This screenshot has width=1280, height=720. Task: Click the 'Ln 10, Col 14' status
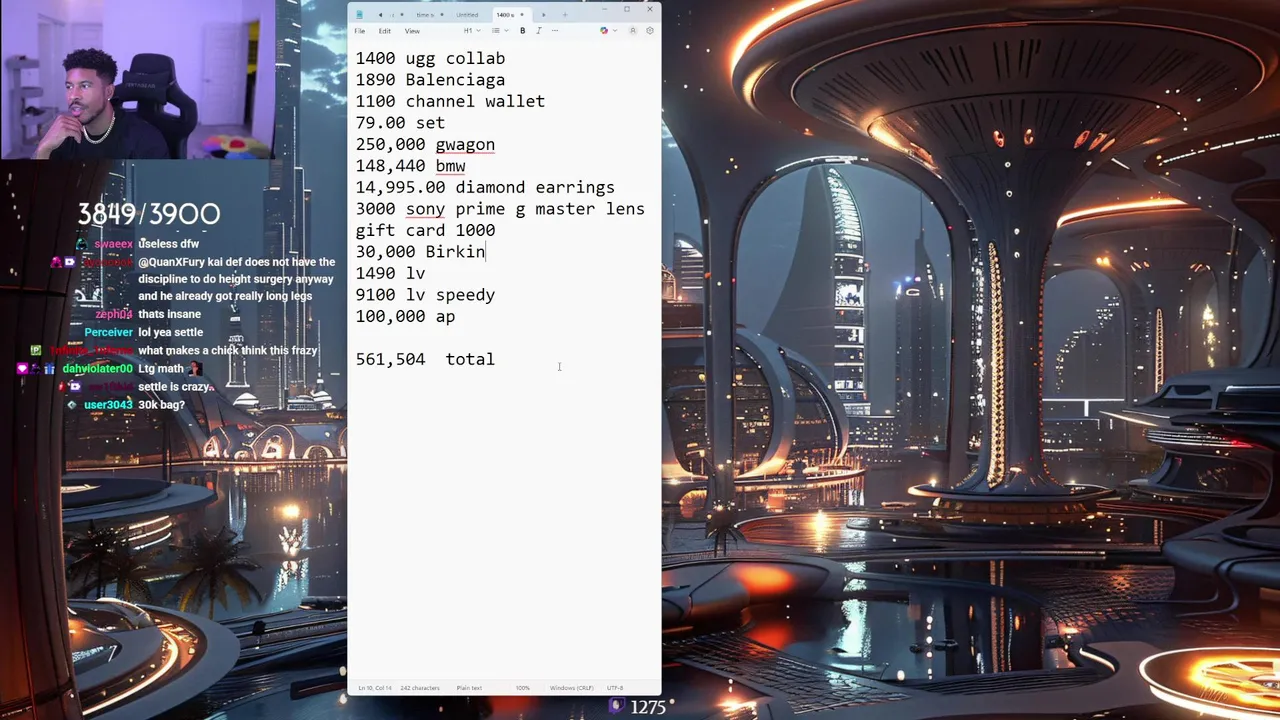coord(375,688)
